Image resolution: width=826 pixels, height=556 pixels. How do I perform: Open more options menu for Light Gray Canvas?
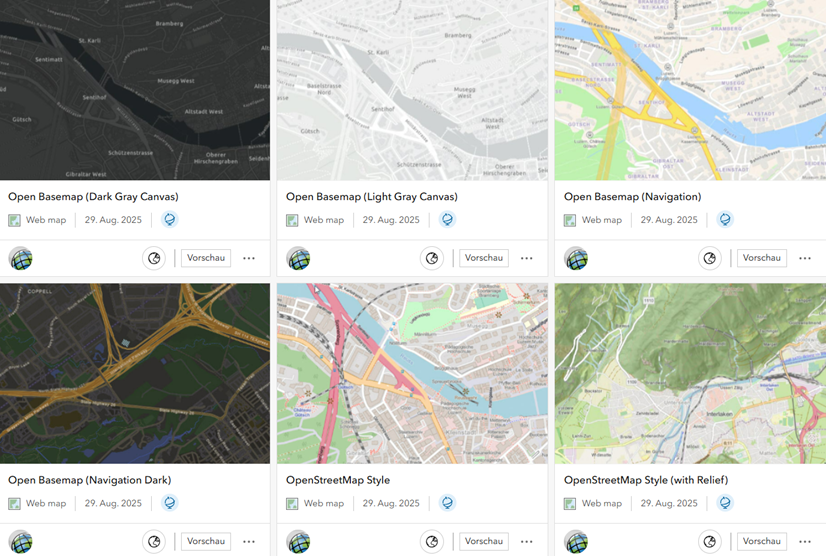(x=527, y=258)
